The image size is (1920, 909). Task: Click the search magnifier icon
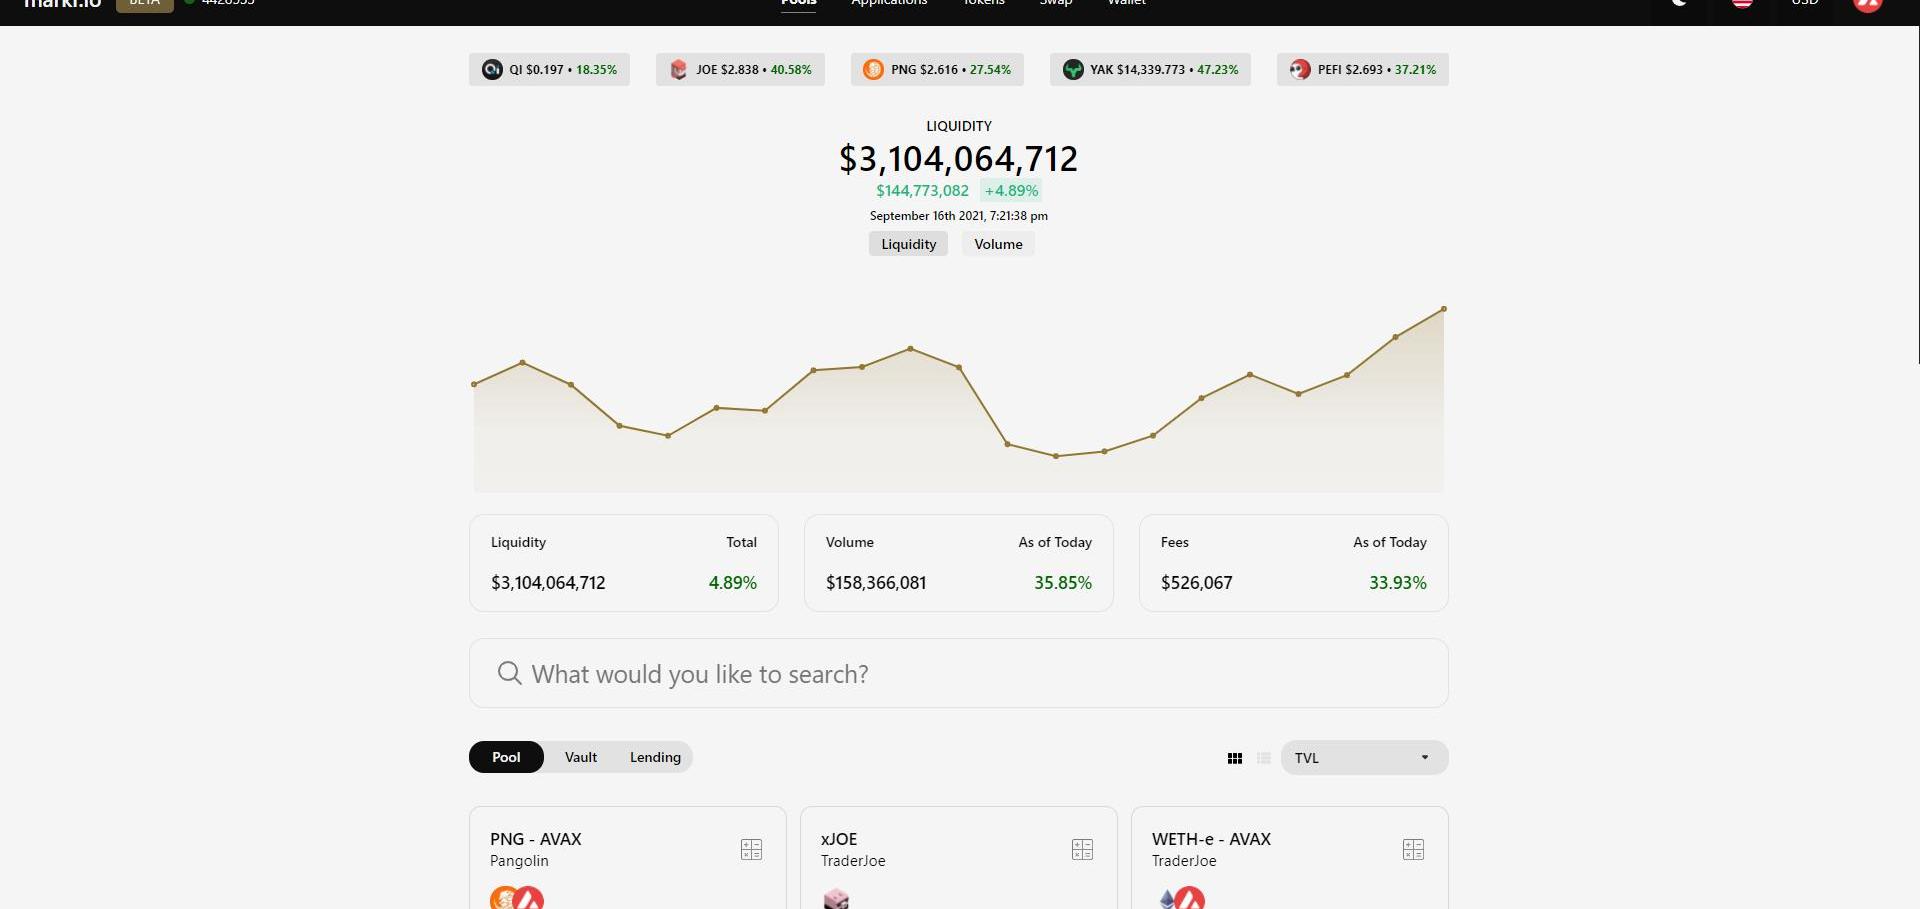click(509, 673)
